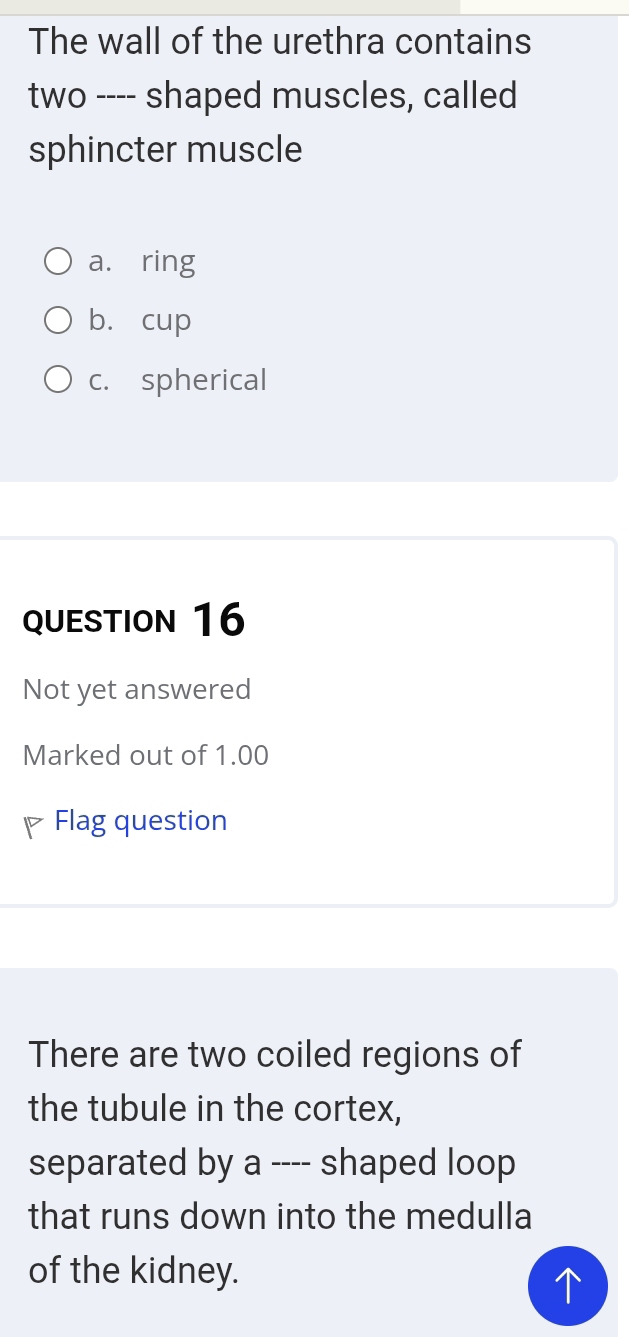The height and width of the screenshot is (1337, 629).
Task: Click the flag icon beside Flag question
Action: coord(33,823)
